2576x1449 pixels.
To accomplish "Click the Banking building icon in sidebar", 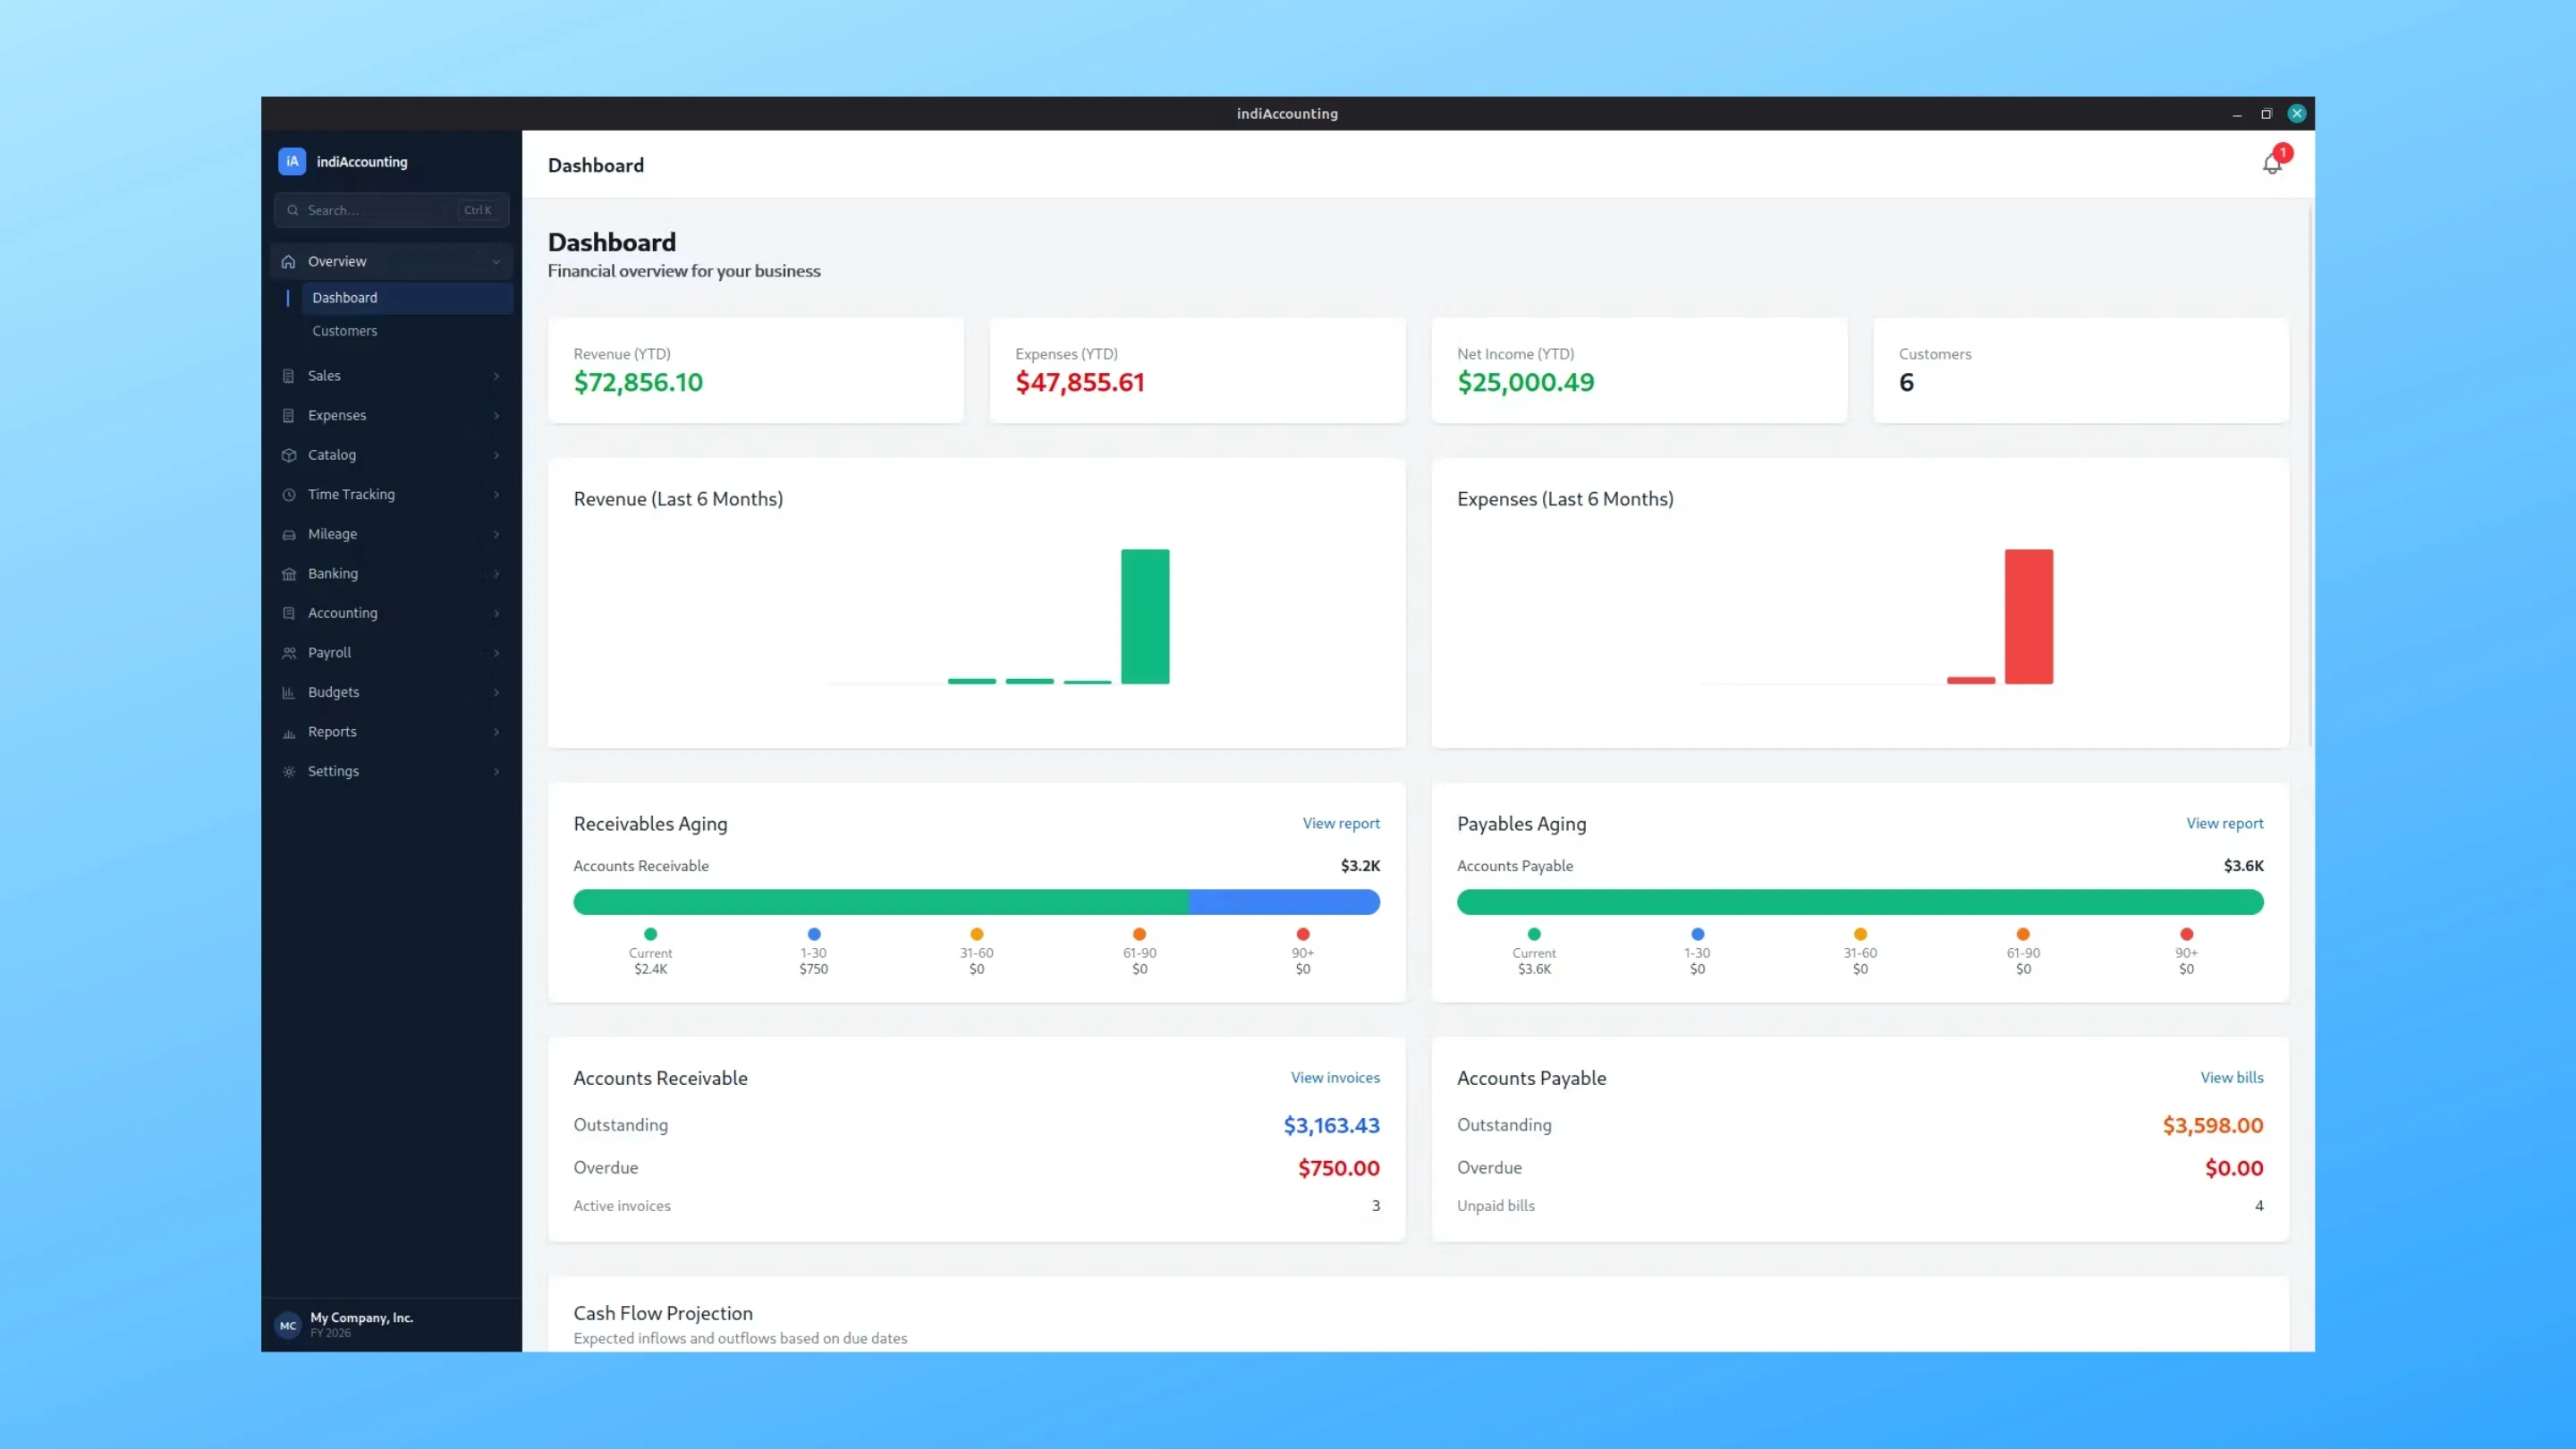I will click(x=289, y=574).
